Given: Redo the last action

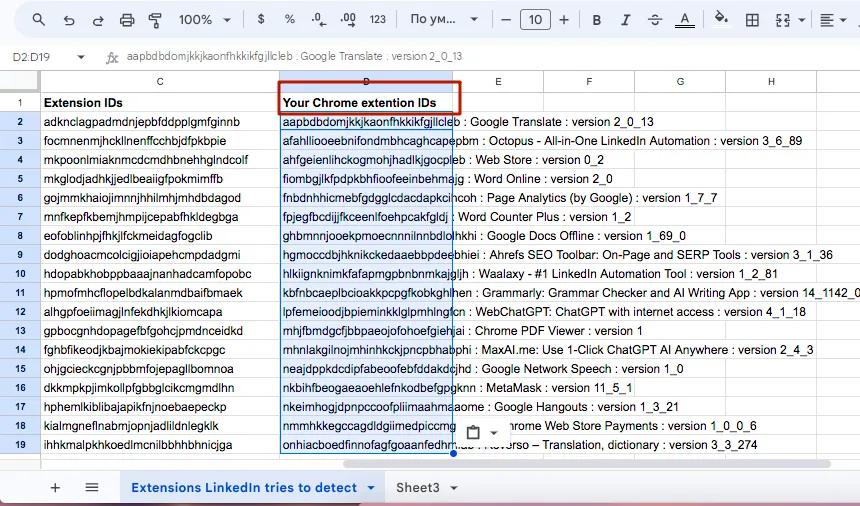Looking at the screenshot, I should (98, 20).
